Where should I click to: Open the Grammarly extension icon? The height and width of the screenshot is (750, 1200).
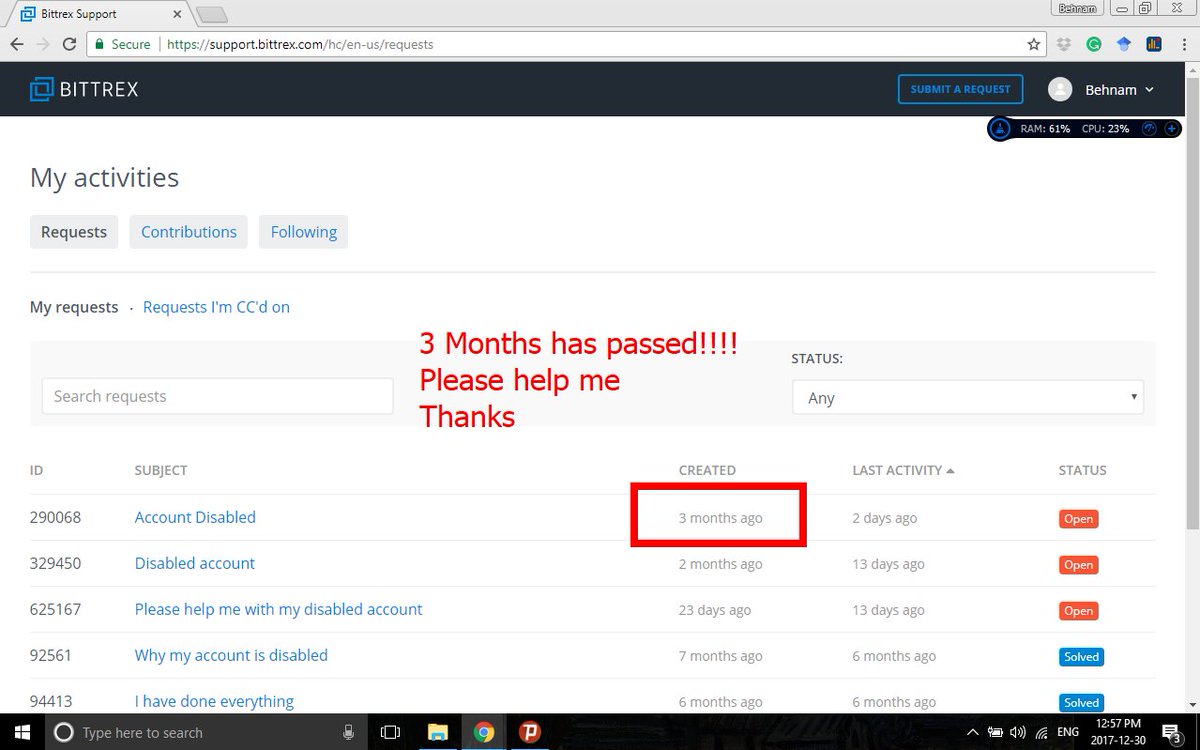[x=1094, y=44]
